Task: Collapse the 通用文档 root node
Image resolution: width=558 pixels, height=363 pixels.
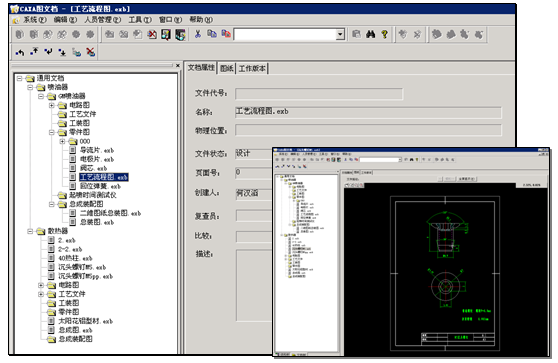Action: point(20,78)
